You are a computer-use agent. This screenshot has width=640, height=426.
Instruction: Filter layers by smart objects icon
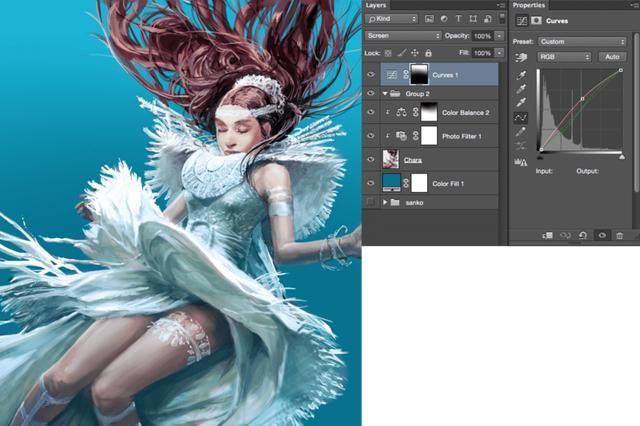click(x=488, y=19)
